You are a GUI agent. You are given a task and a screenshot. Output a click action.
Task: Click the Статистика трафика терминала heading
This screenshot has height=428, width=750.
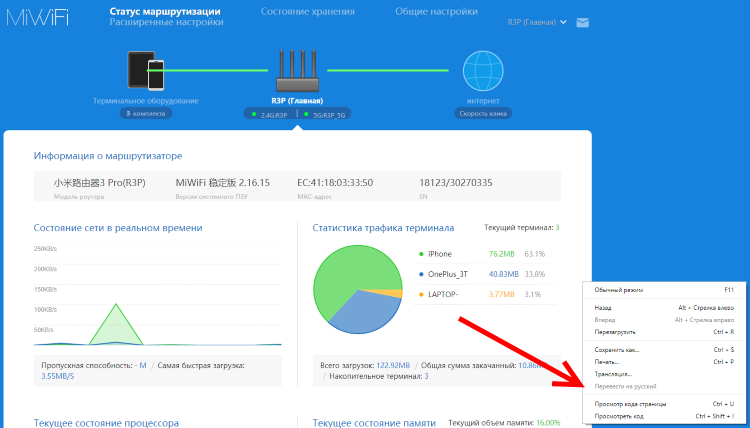pyautogui.click(x=383, y=228)
